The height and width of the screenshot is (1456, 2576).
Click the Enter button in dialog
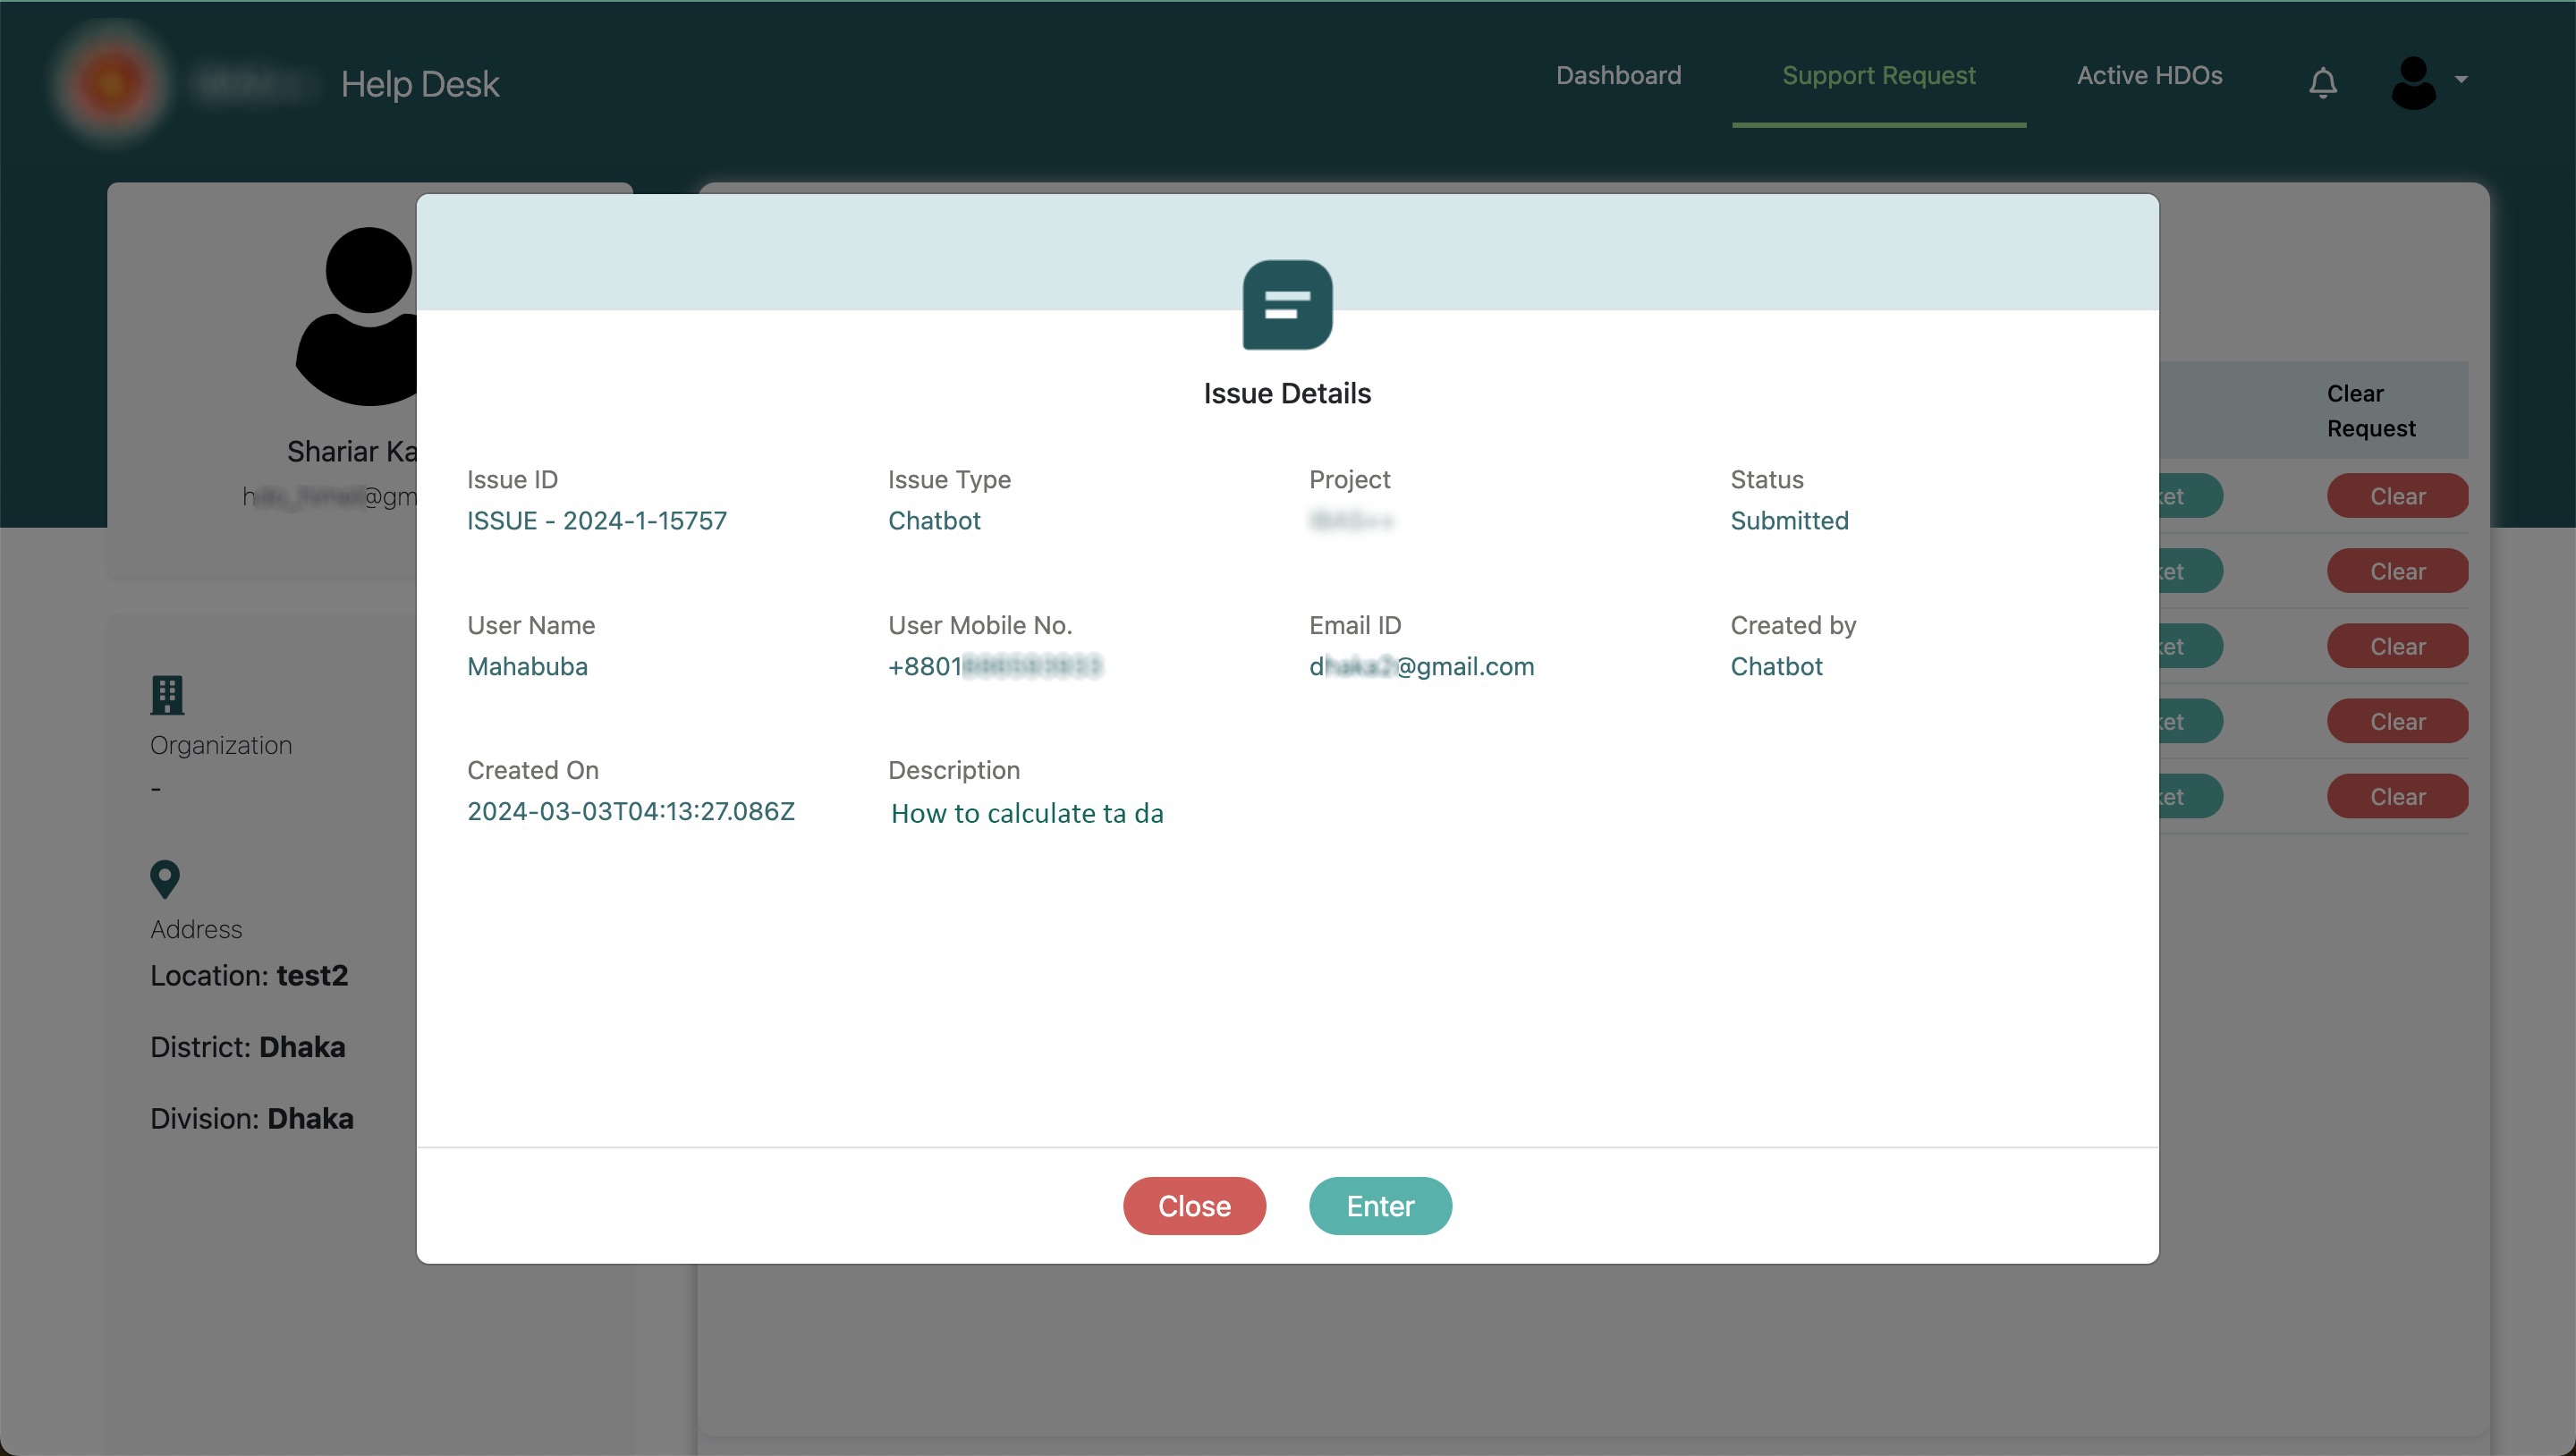pyautogui.click(x=1380, y=1206)
